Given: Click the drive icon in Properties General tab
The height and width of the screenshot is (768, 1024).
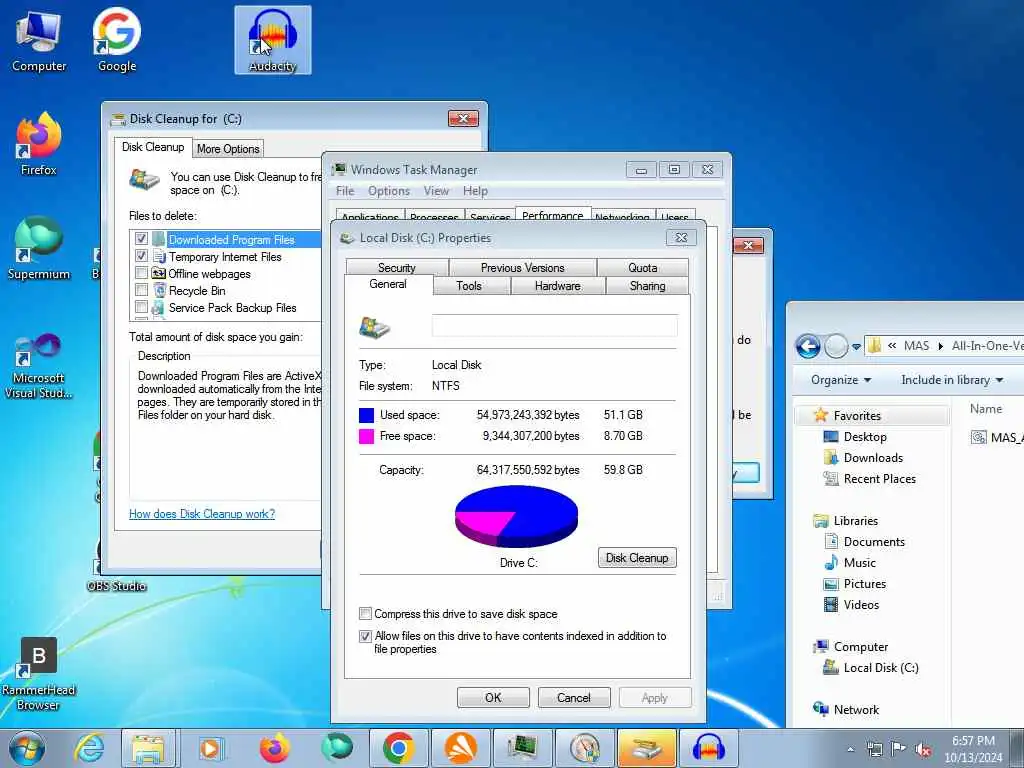Looking at the screenshot, I should (x=375, y=327).
